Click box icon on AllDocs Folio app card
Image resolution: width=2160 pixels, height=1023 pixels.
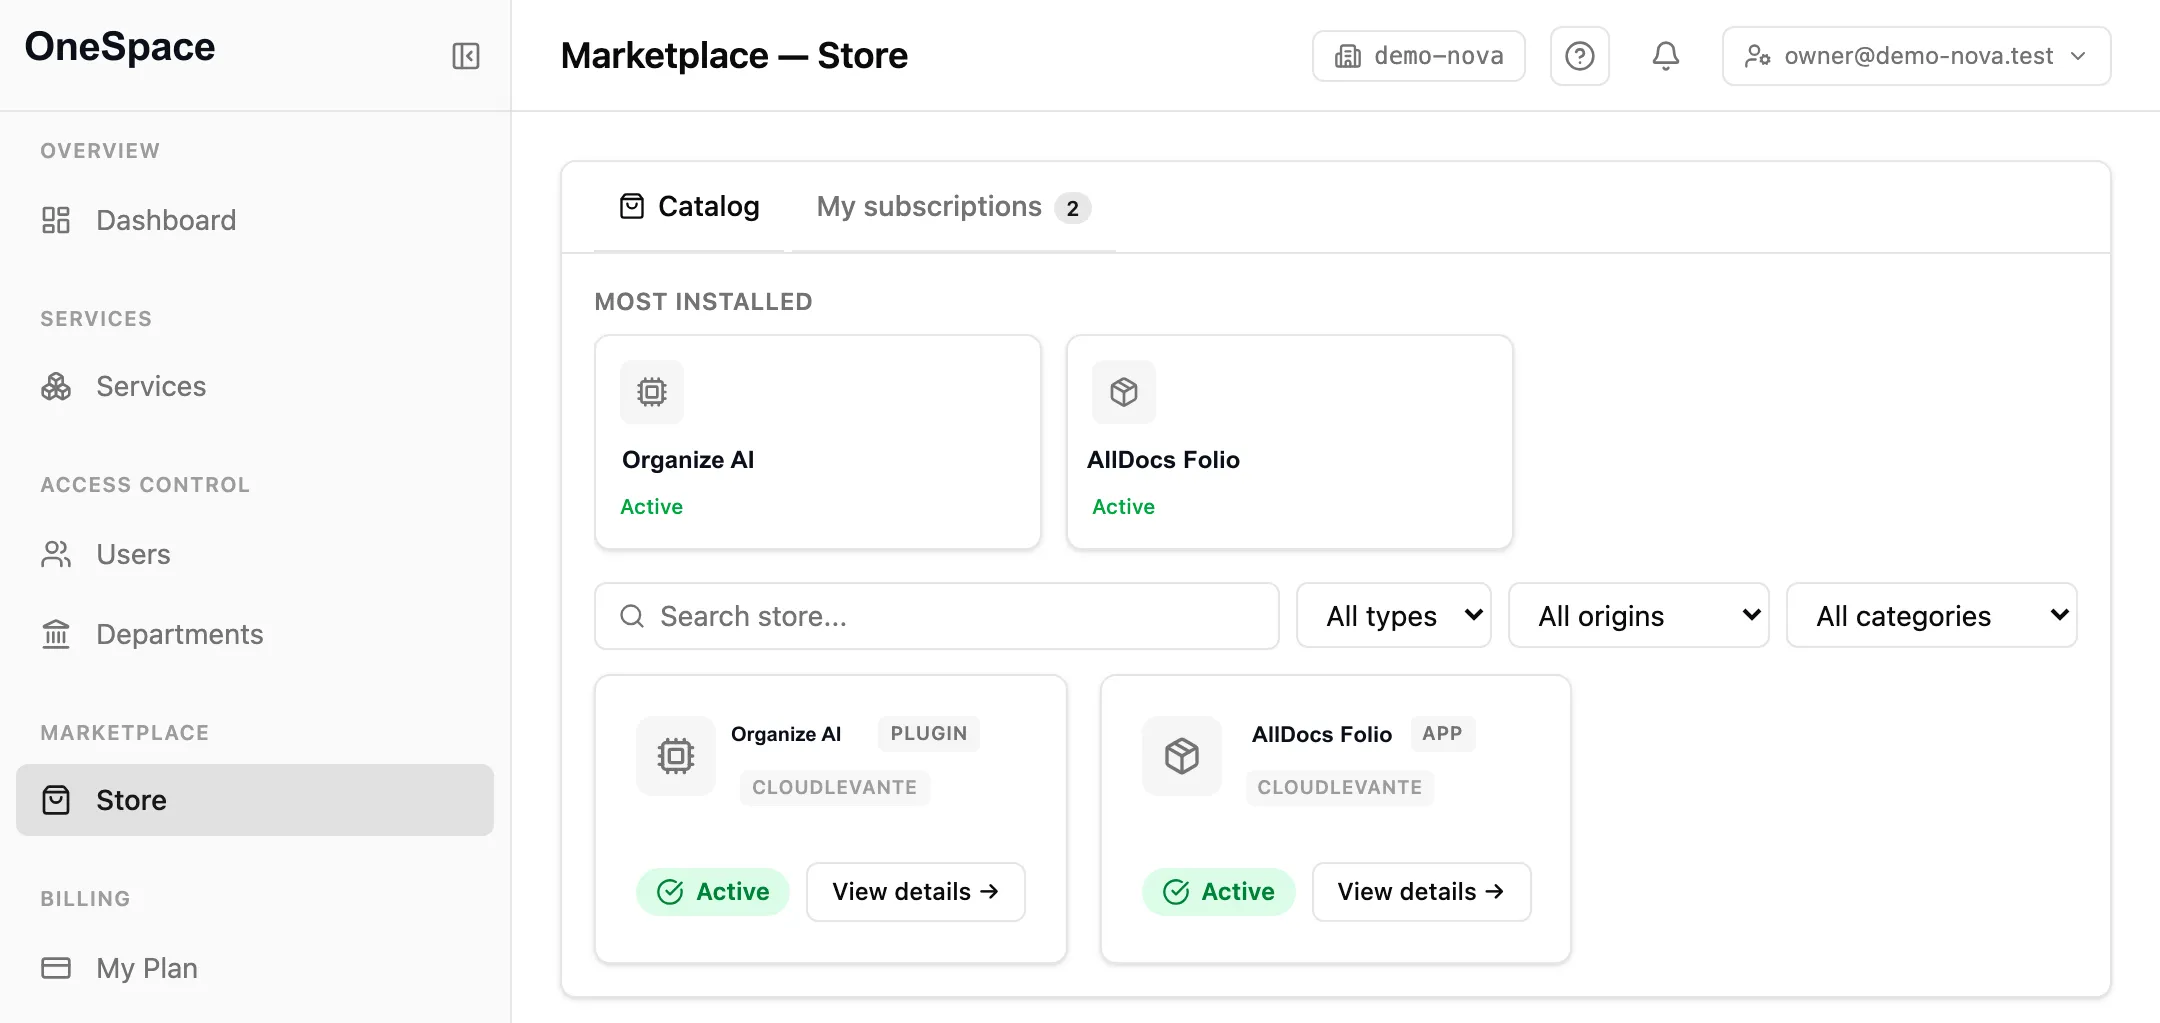point(1182,756)
